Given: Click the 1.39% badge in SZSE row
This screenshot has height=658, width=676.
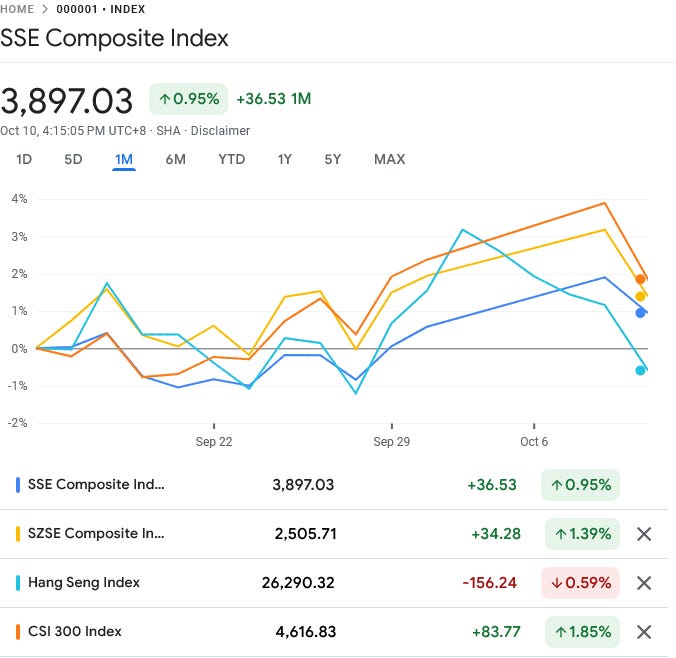Looking at the screenshot, I should (582, 534).
